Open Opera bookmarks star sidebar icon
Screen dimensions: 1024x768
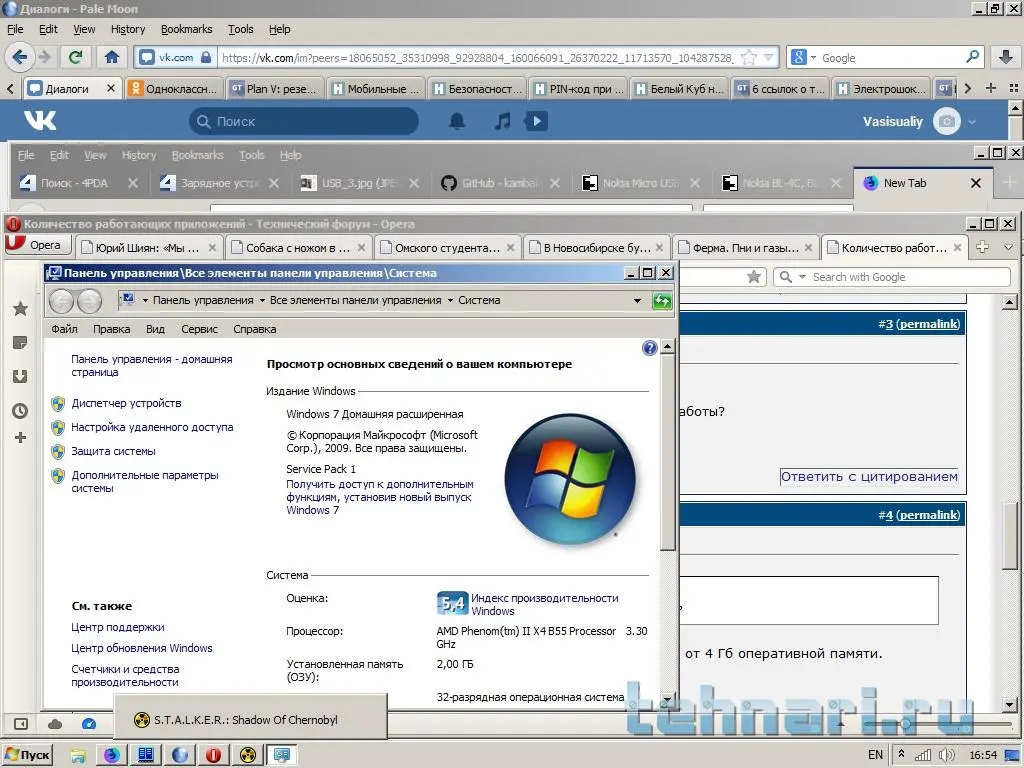point(21,308)
